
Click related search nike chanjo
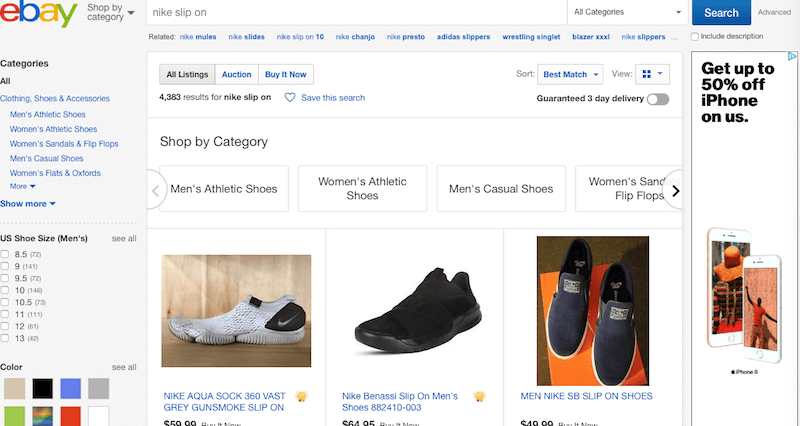pyautogui.click(x=355, y=37)
